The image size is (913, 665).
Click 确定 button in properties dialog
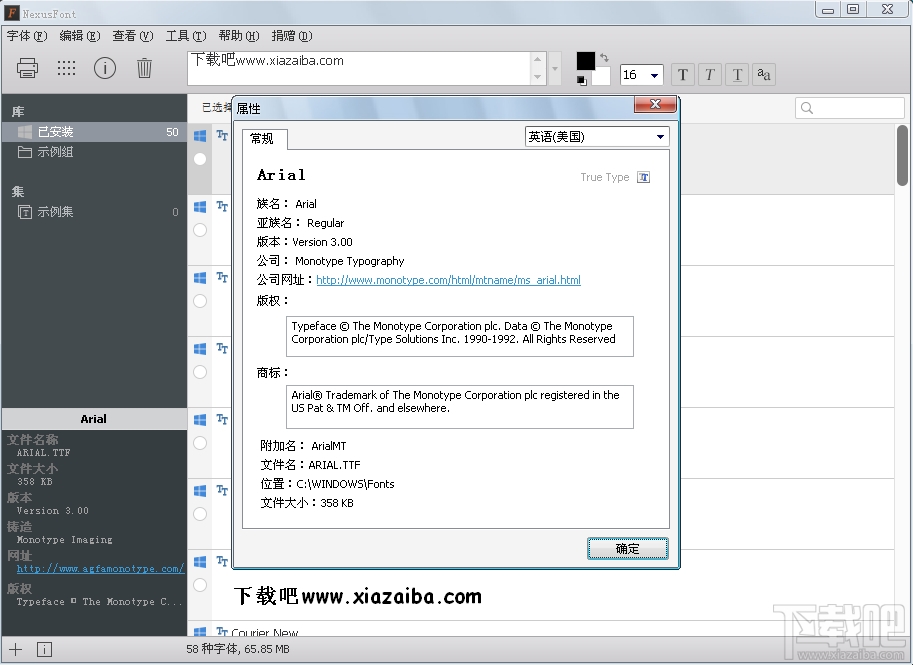[628, 549]
